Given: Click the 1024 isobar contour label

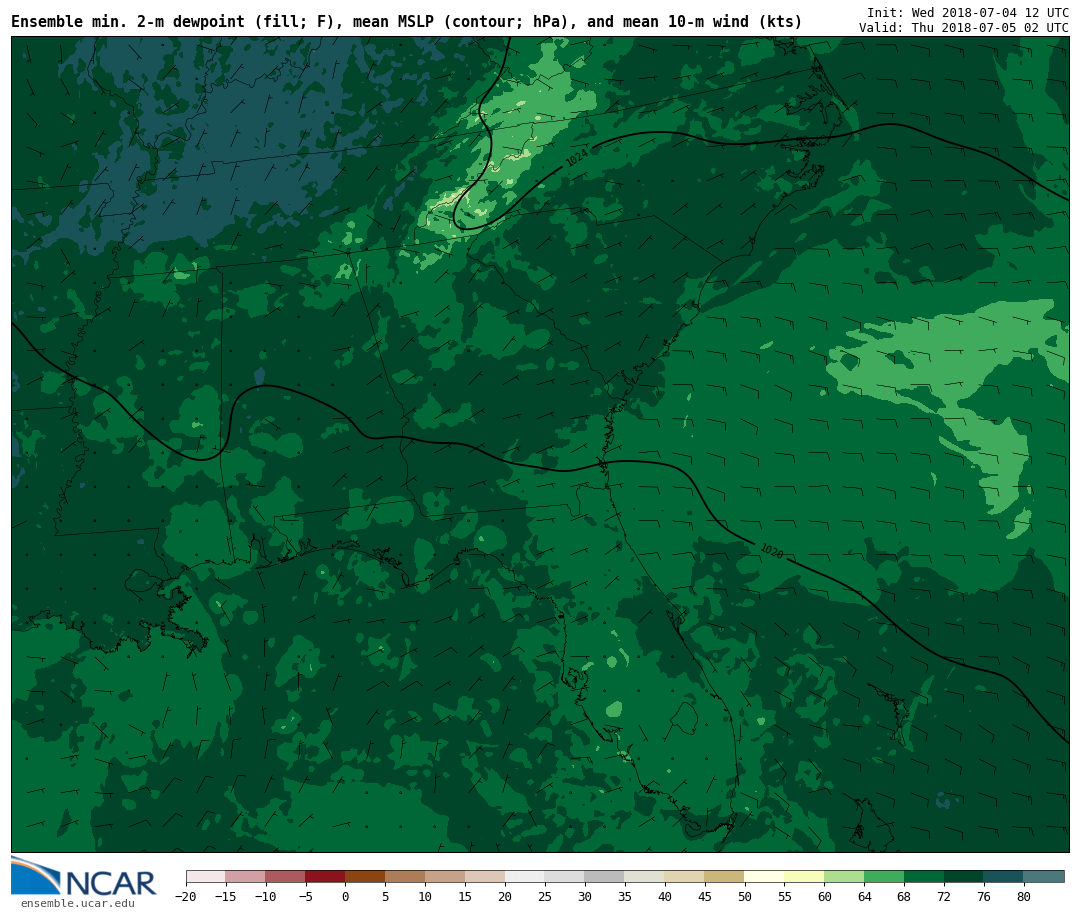Looking at the screenshot, I should (577, 158).
